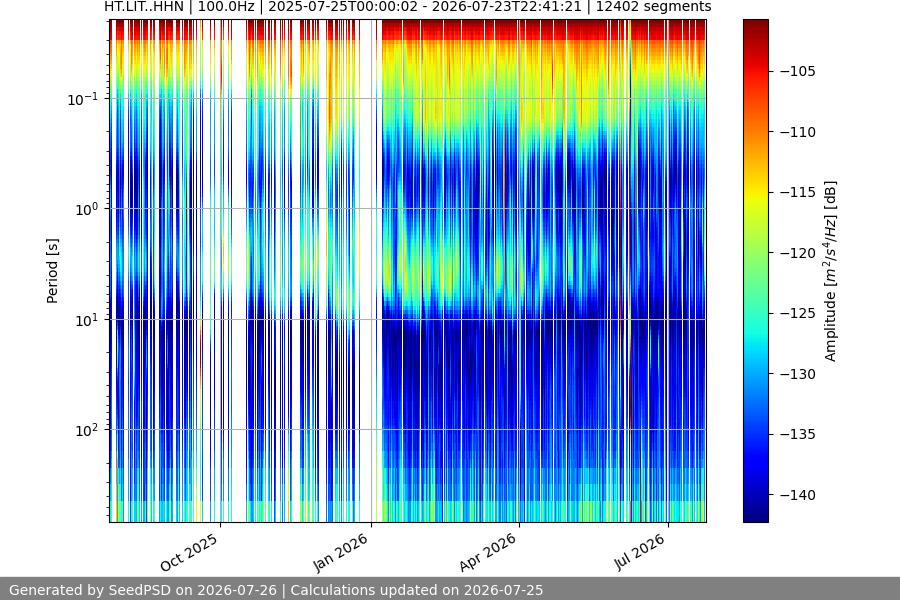Click the −140 colorbar tick label
900x600 pixels.
798,495
